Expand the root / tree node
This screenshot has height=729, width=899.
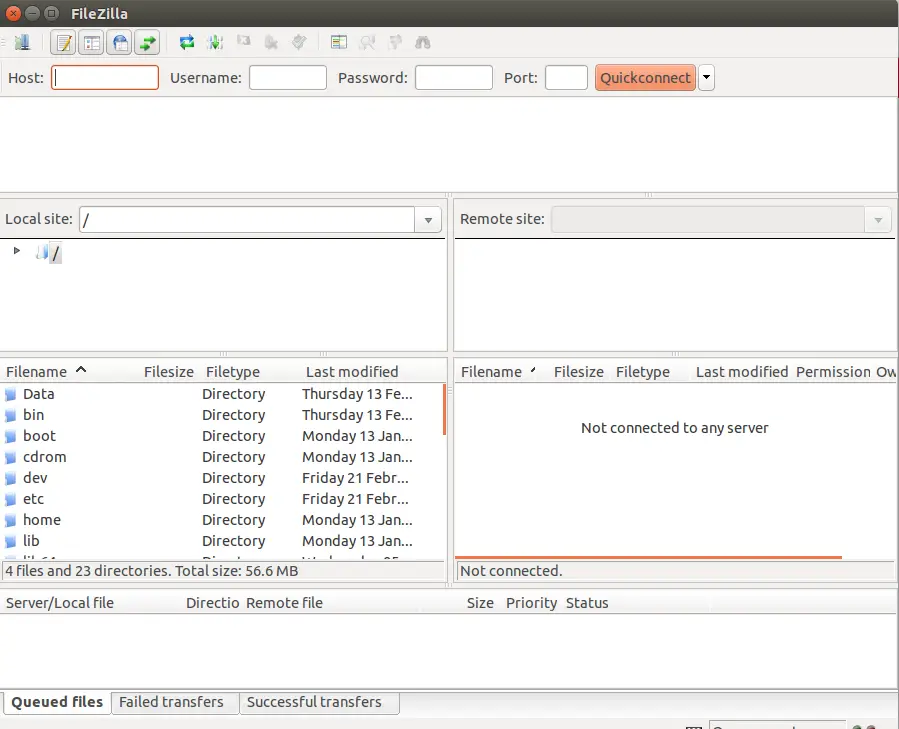point(17,251)
